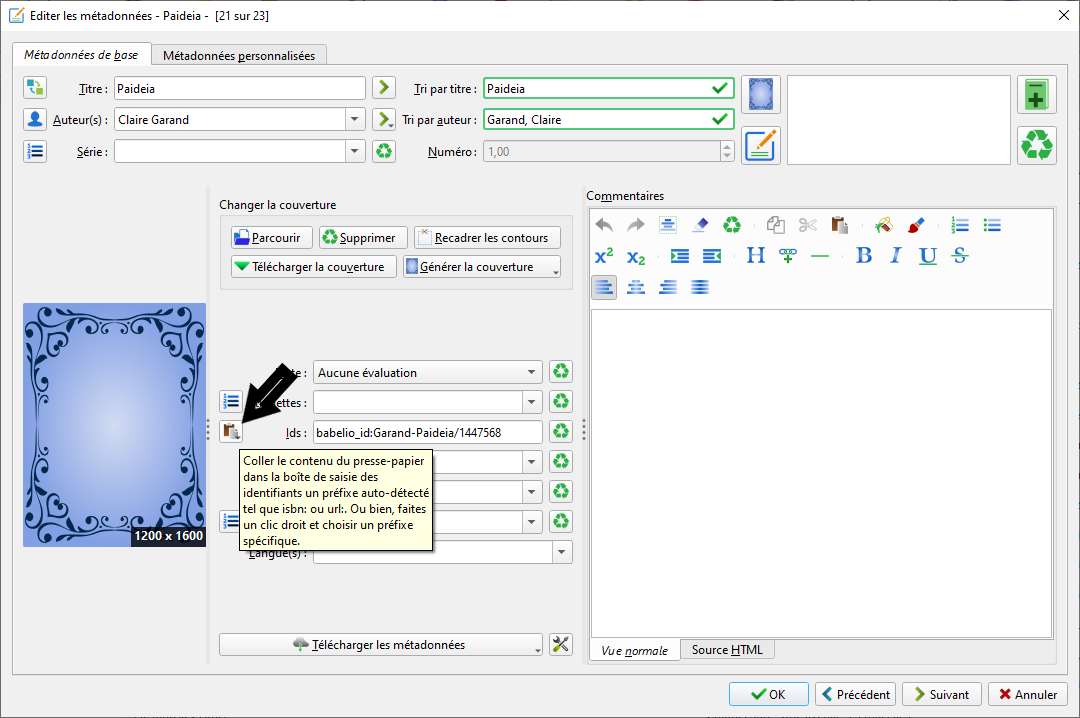The image size is (1080, 718).
Task: Open the manage series editor icon
Action: coord(34,151)
